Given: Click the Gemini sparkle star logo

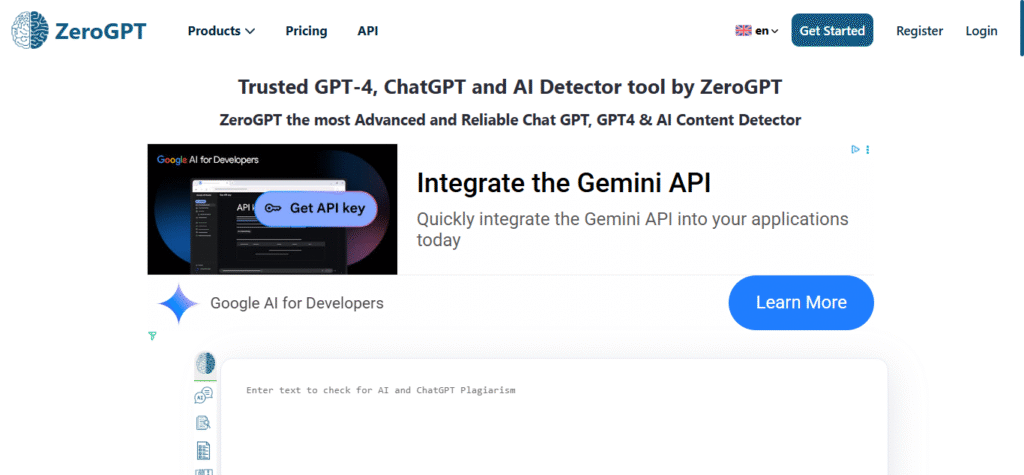Looking at the screenshot, I should point(178,303).
